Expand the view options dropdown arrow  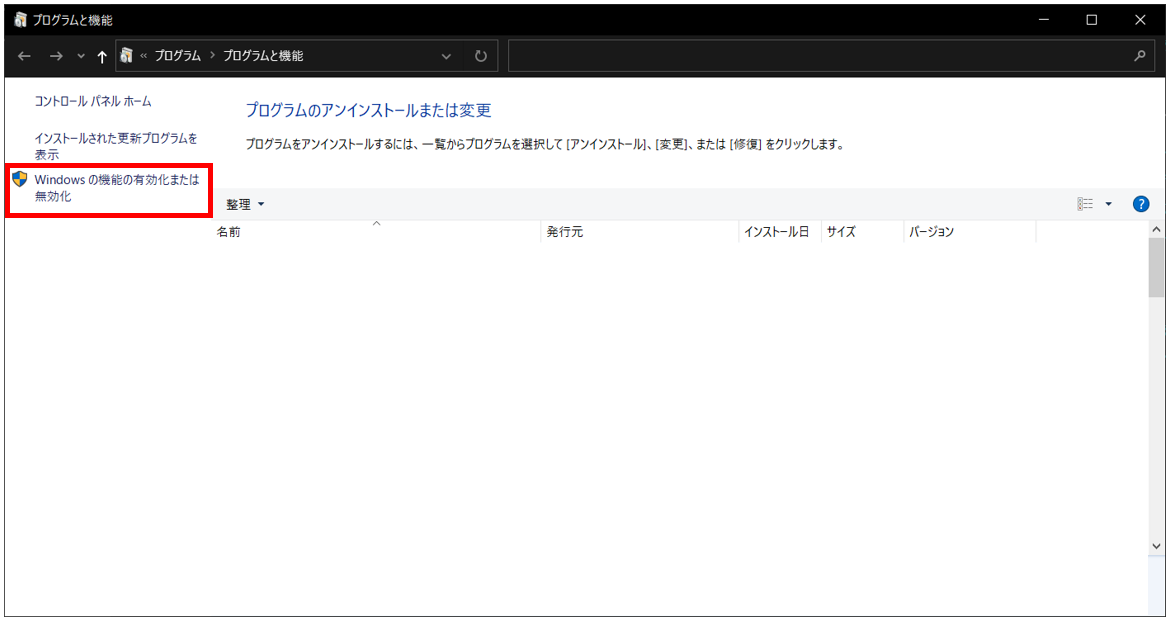(x=1108, y=204)
